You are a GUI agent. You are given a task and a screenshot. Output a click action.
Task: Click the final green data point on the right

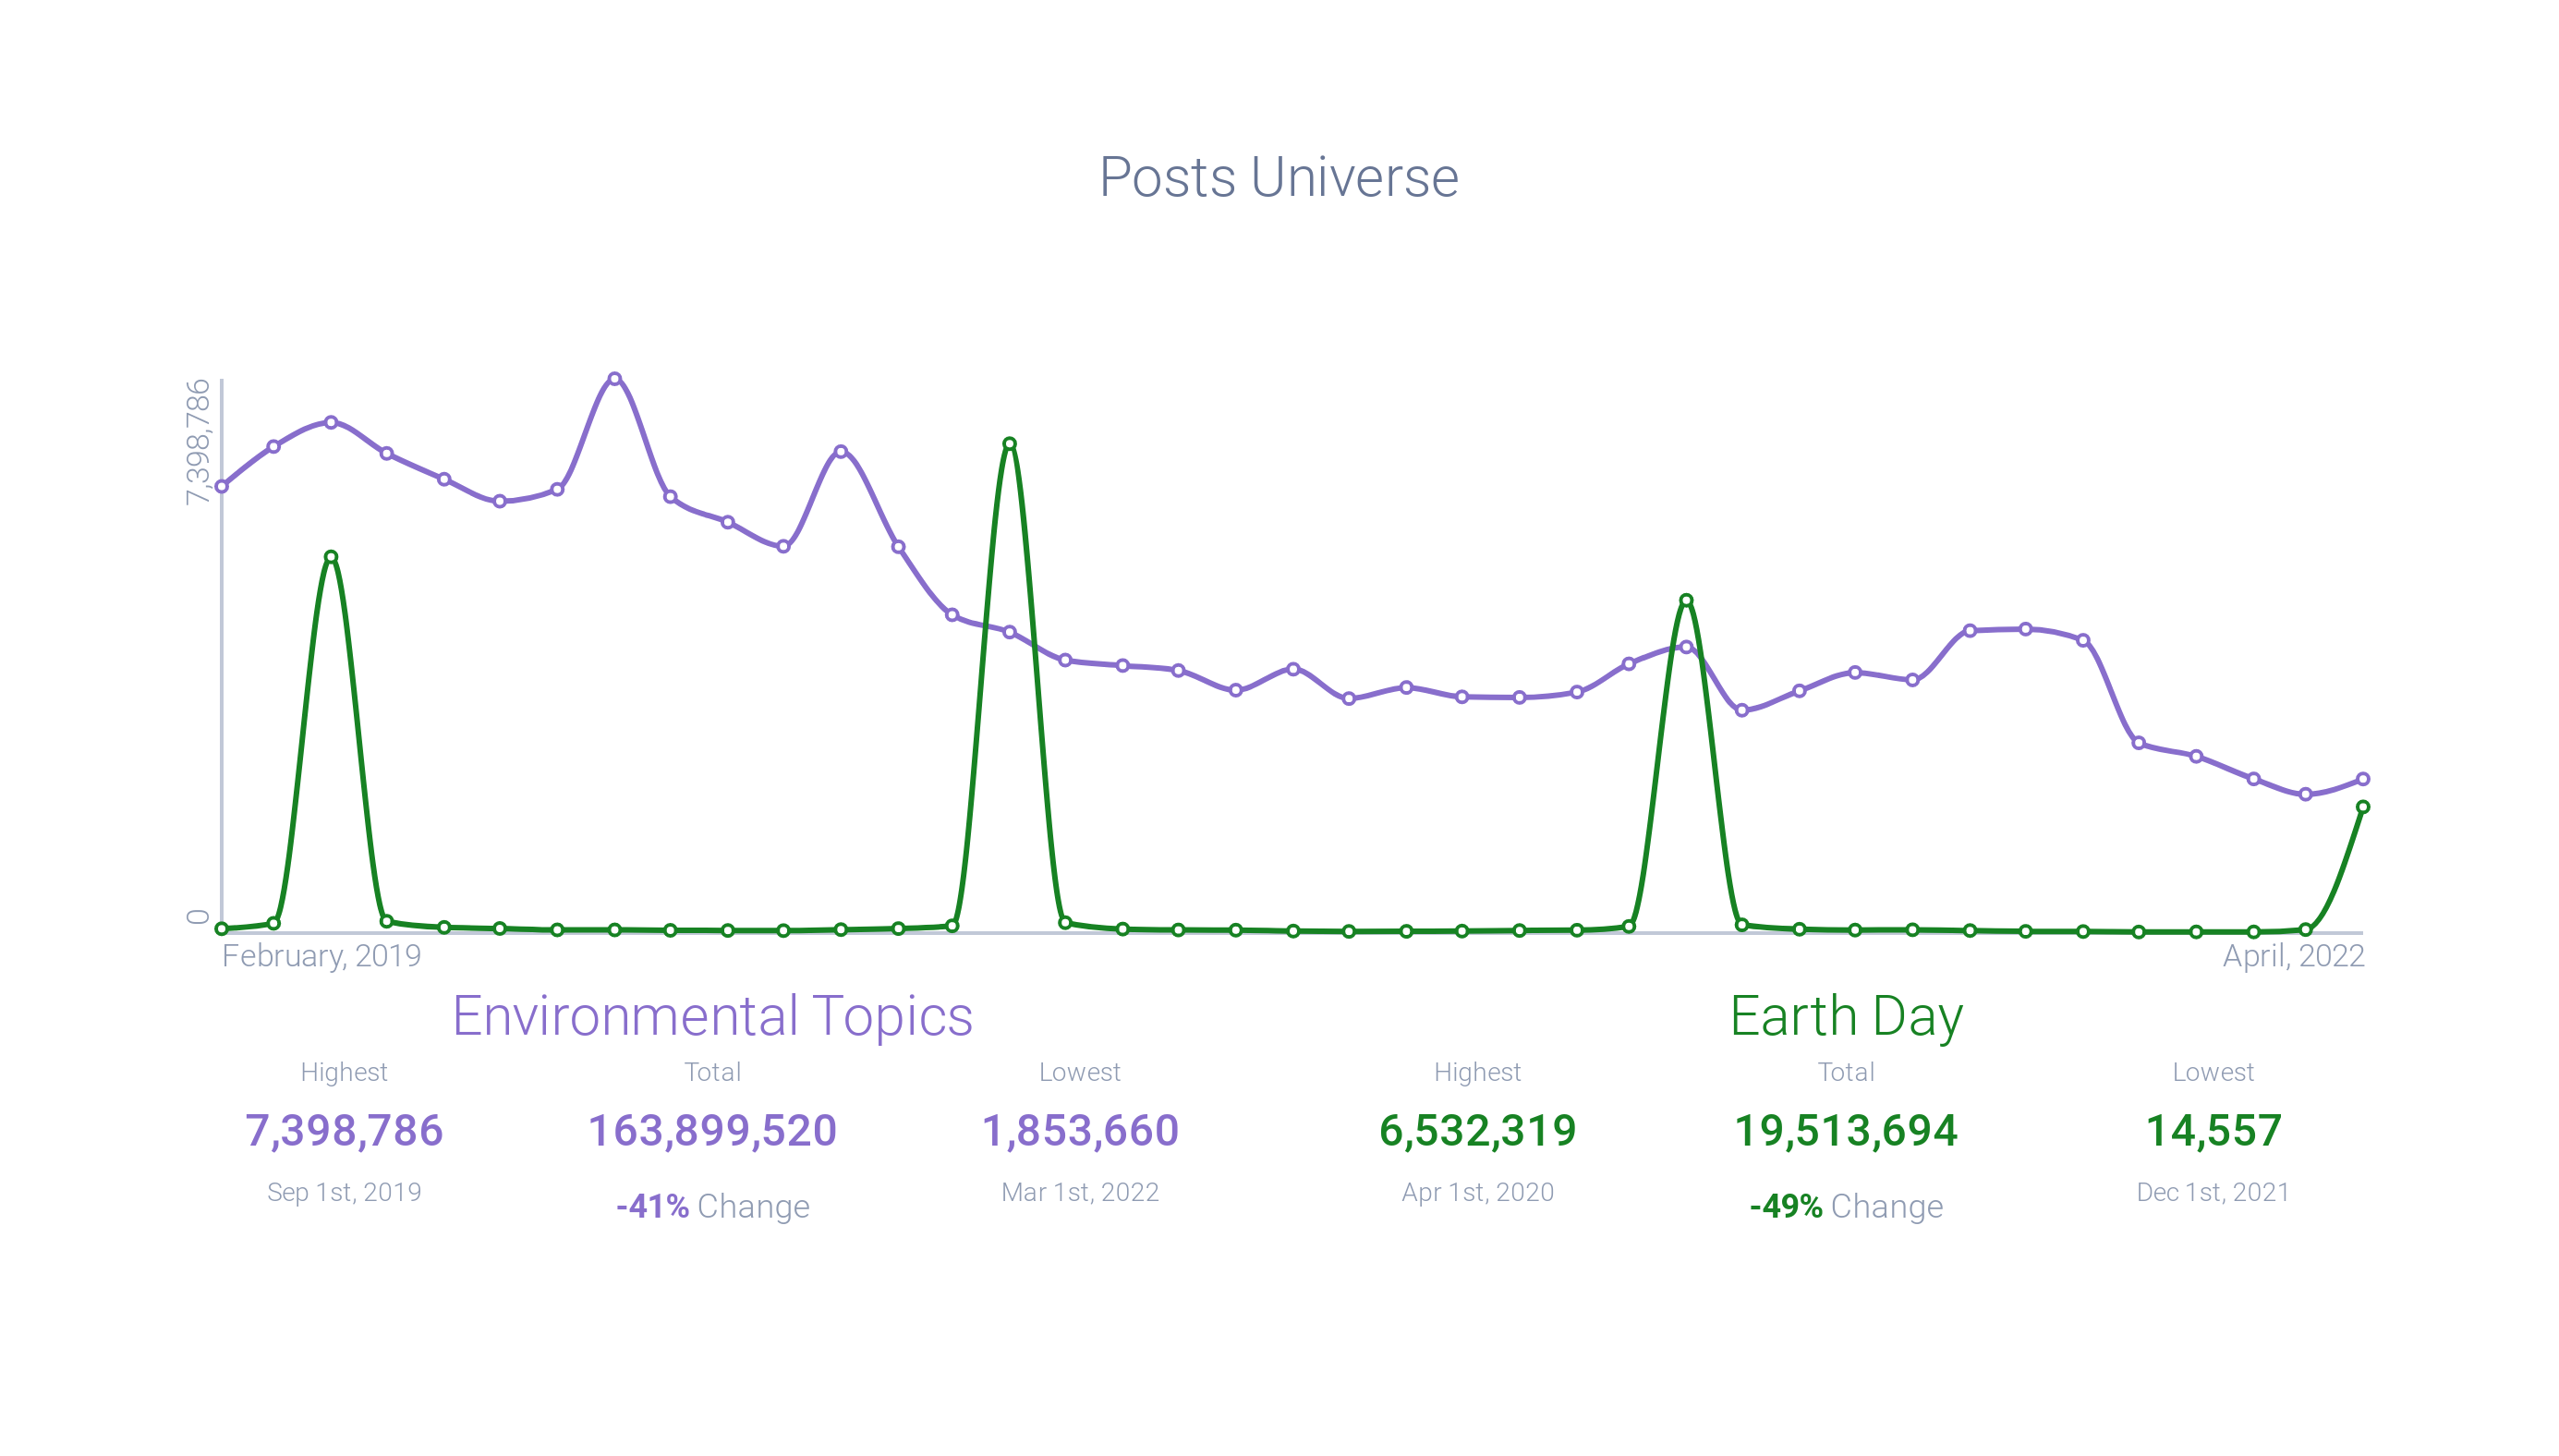[x=2363, y=807]
